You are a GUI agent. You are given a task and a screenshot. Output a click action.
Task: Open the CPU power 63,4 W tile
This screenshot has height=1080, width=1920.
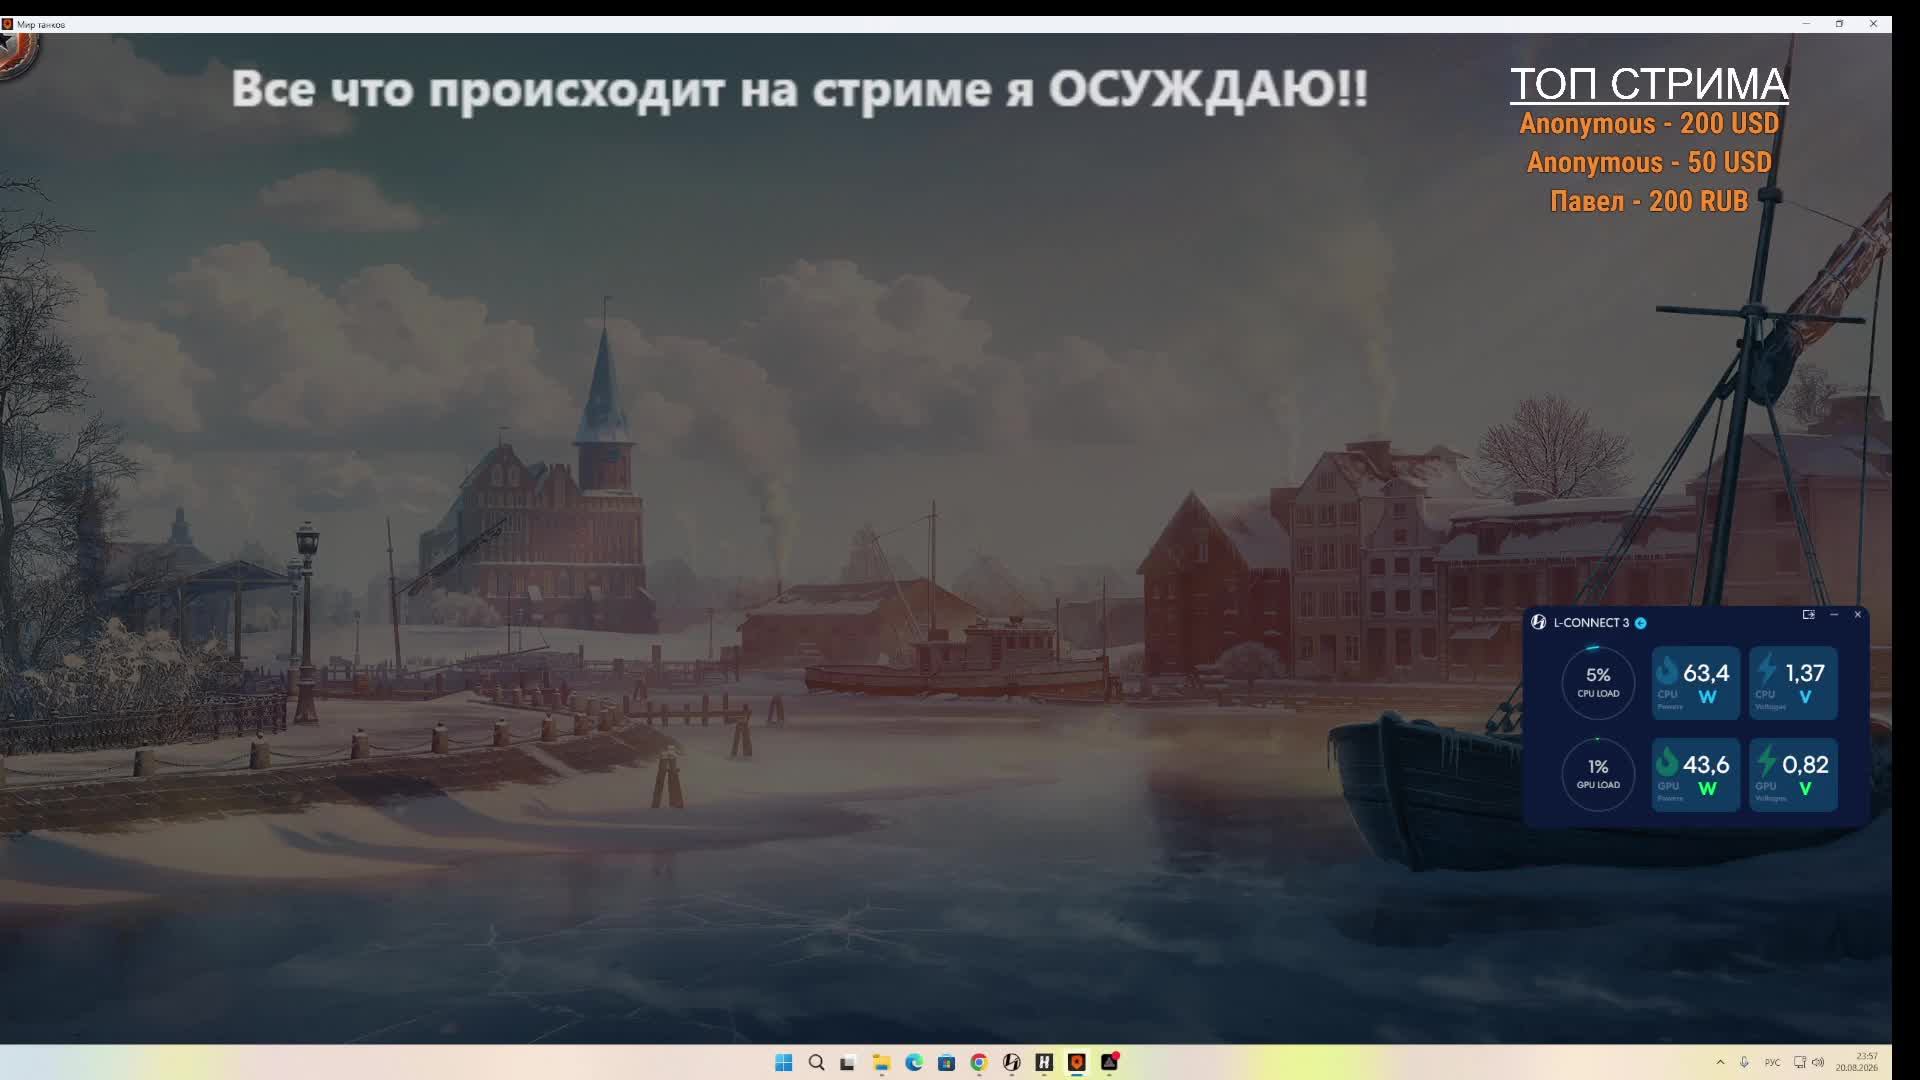(x=1696, y=683)
